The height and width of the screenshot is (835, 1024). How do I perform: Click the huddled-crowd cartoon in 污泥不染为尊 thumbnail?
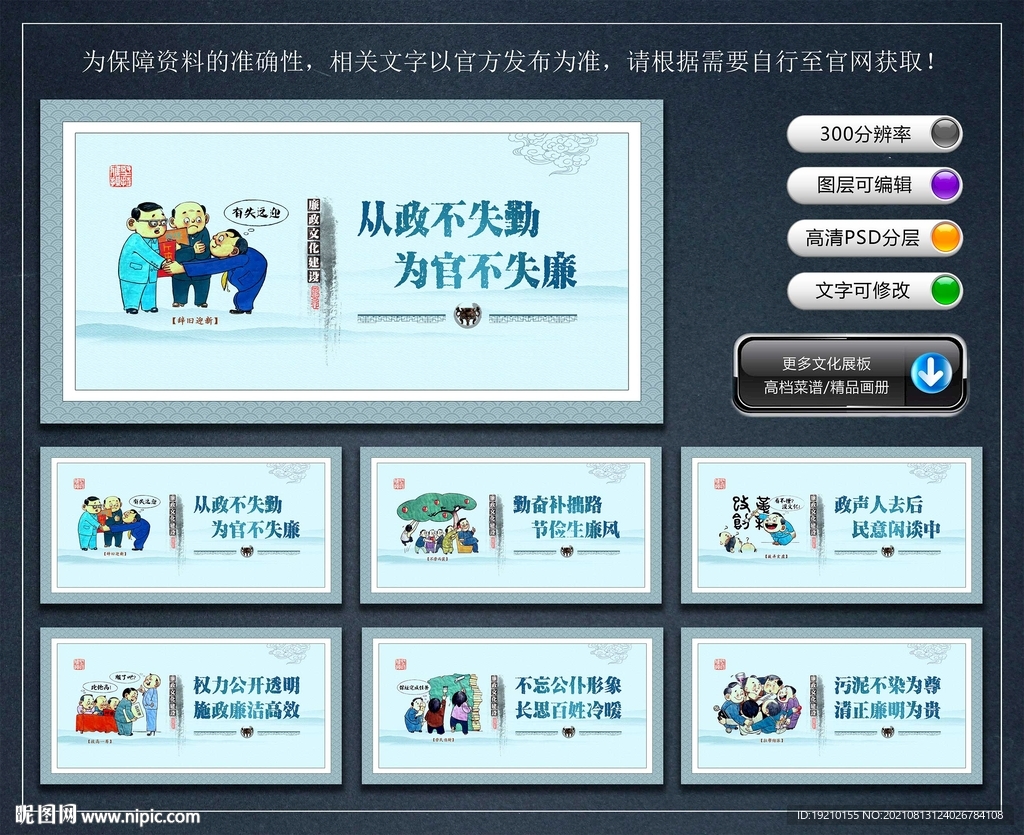[762, 704]
